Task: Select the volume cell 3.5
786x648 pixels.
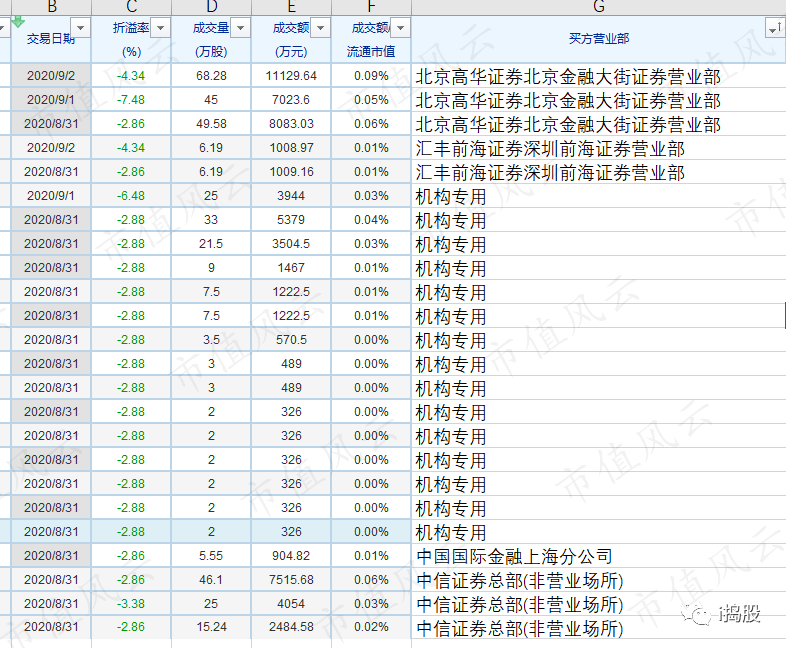Action: click(212, 340)
